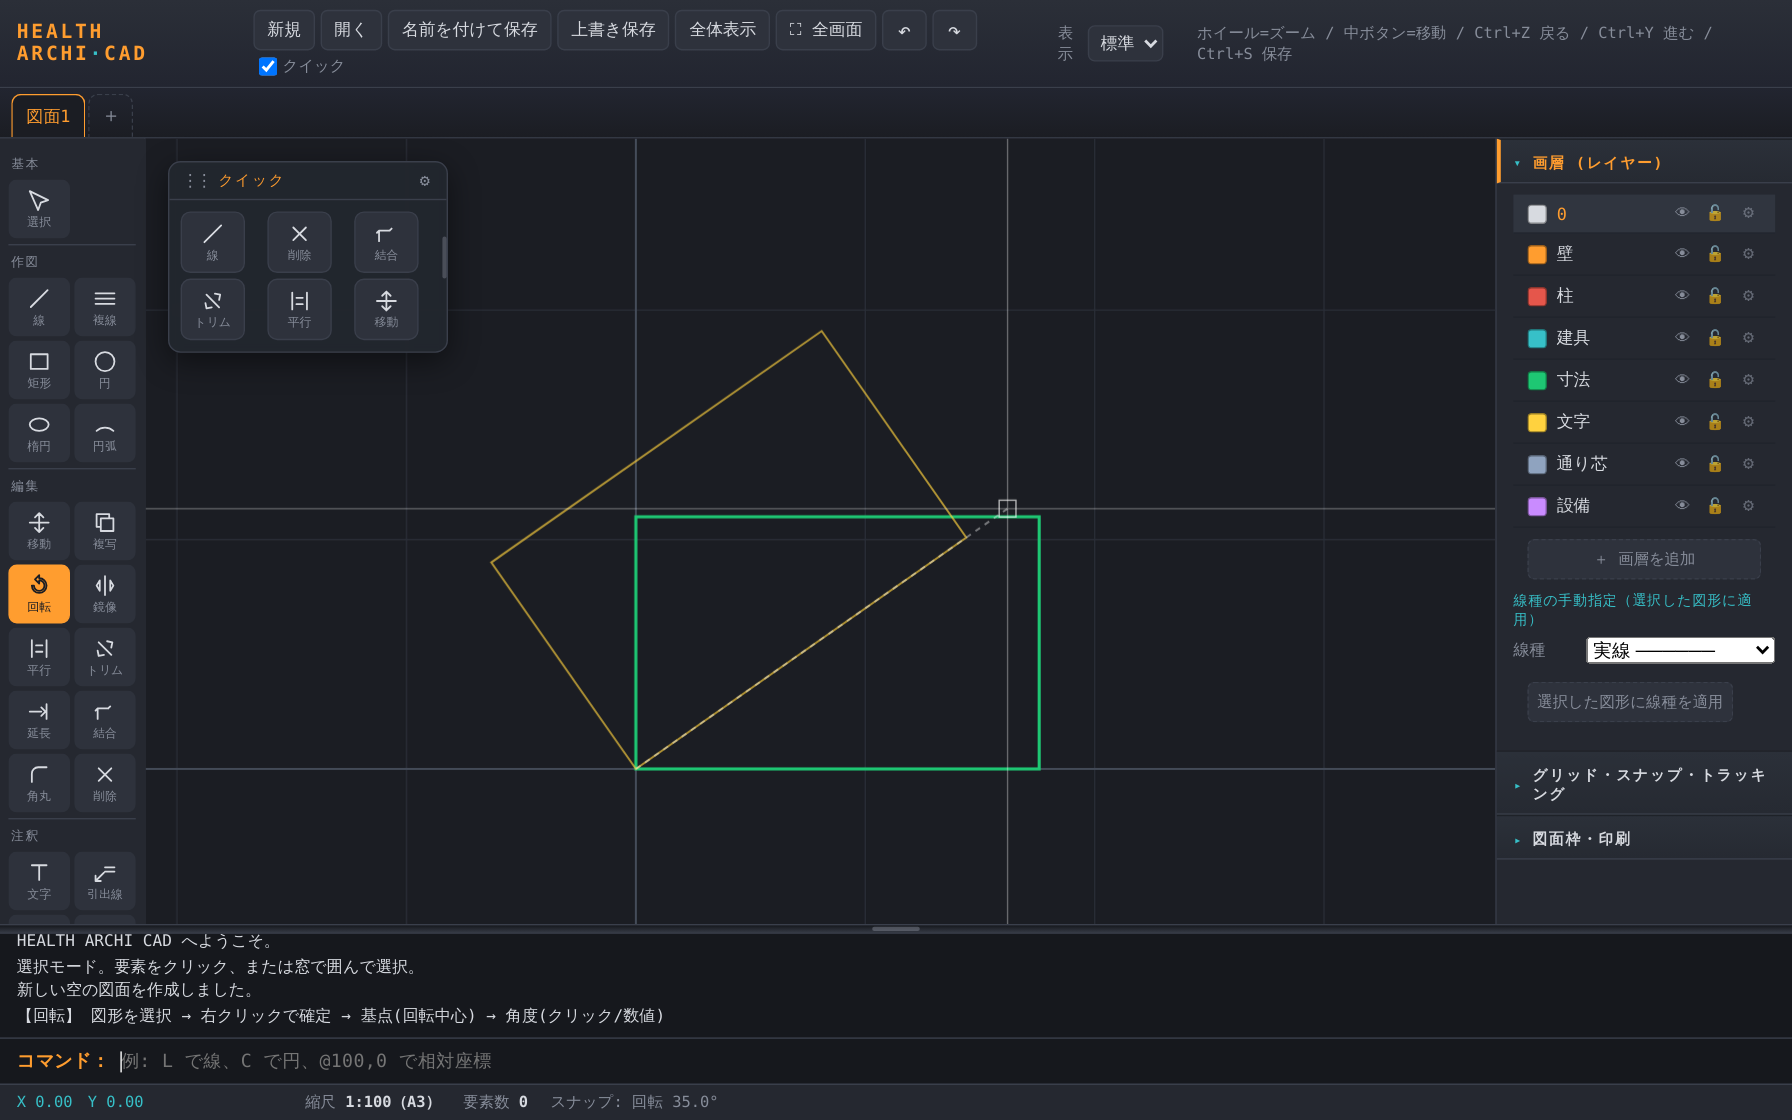Image resolution: width=1792 pixels, height=1120 pixels.
Task: Pick the トリム trim tool in left toolbar
Action: [x=105, y=656]
